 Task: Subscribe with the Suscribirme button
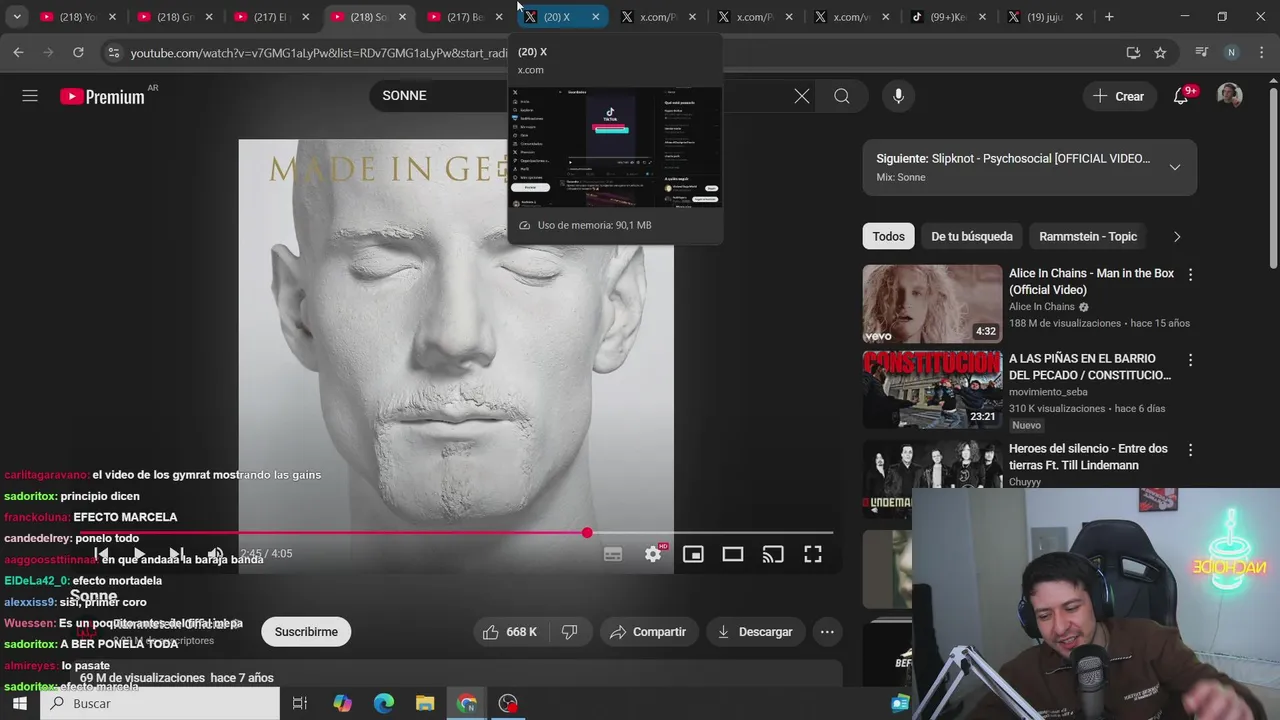(x=306, y=632)
